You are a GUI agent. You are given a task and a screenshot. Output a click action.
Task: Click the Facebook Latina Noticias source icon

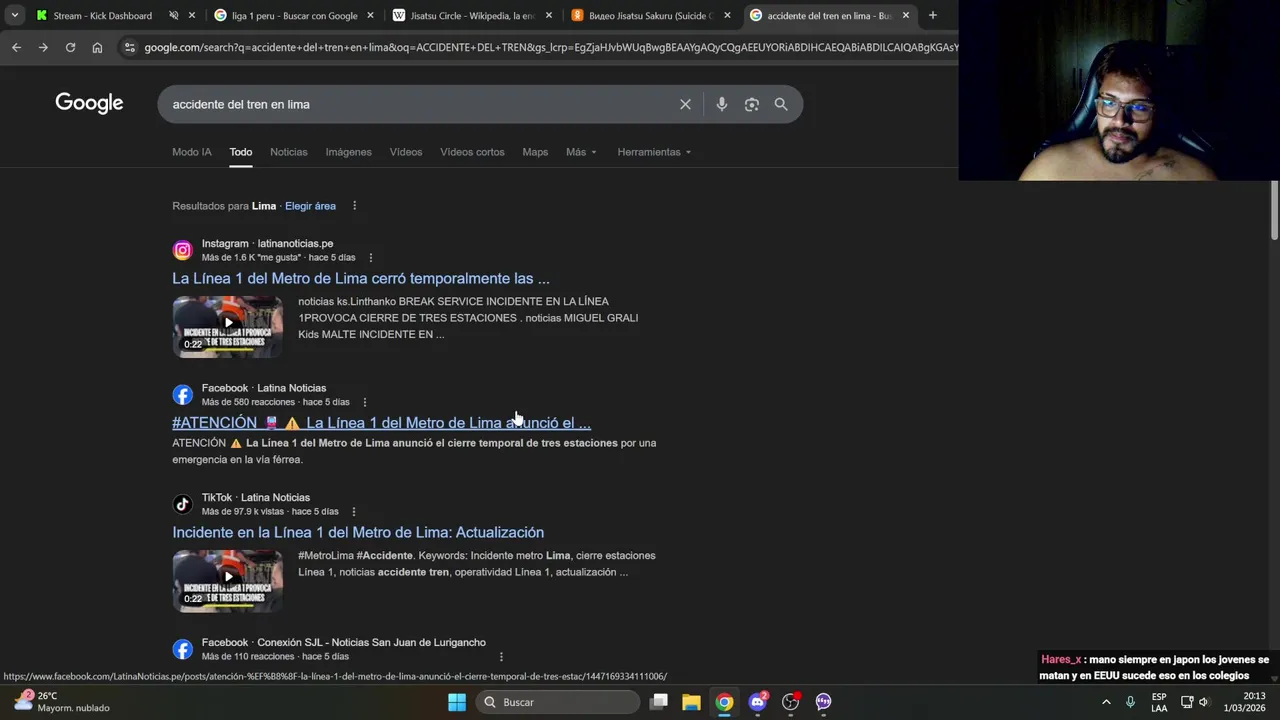pyautogui.click(x=182, y=395)
